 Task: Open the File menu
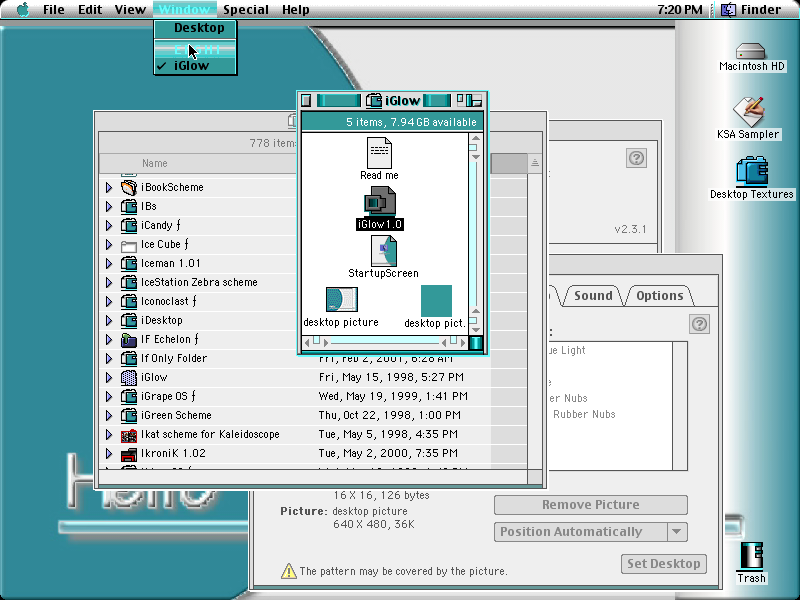pyautogui.click(x=54, y=10)
